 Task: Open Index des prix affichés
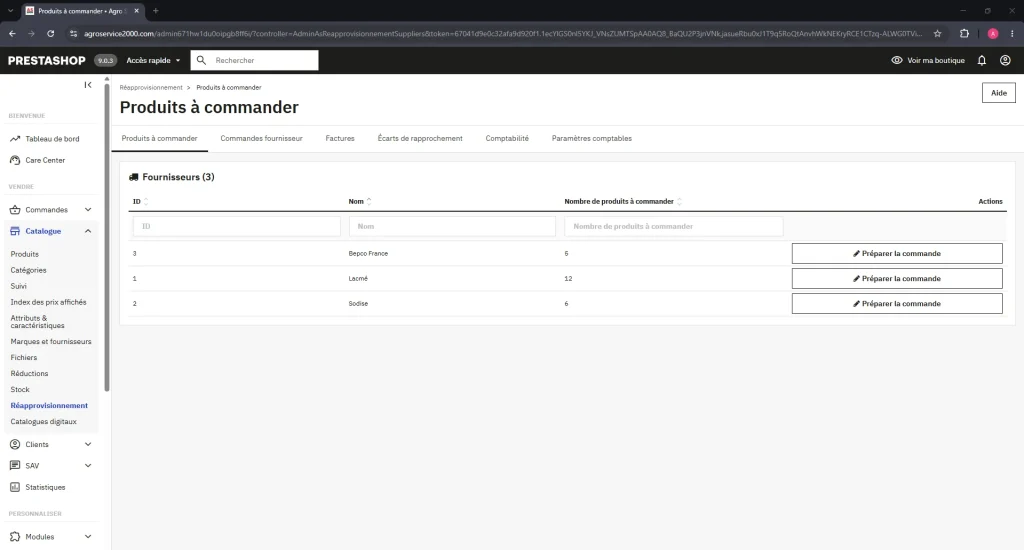[x=48, y=302]
